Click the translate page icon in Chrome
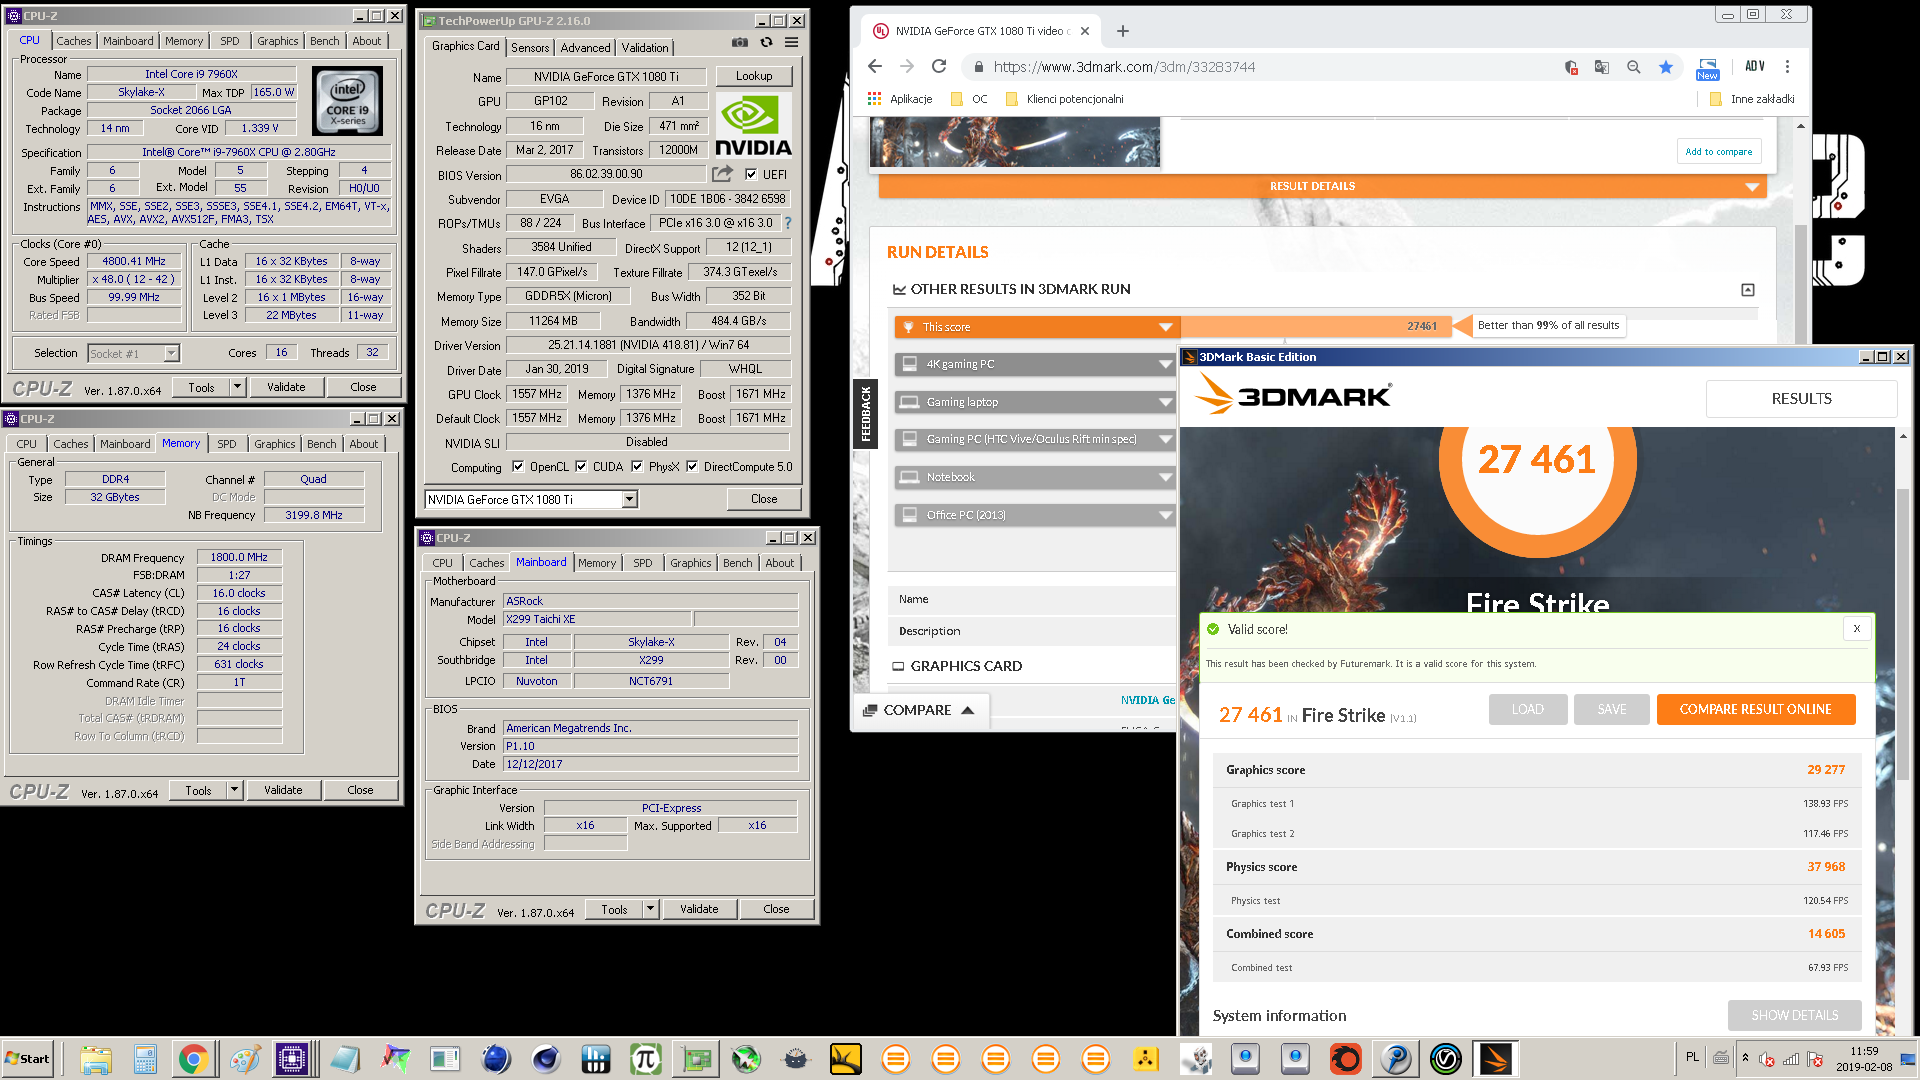The width and height of the screenshot is (1920, 1080). coord(1601,67)
